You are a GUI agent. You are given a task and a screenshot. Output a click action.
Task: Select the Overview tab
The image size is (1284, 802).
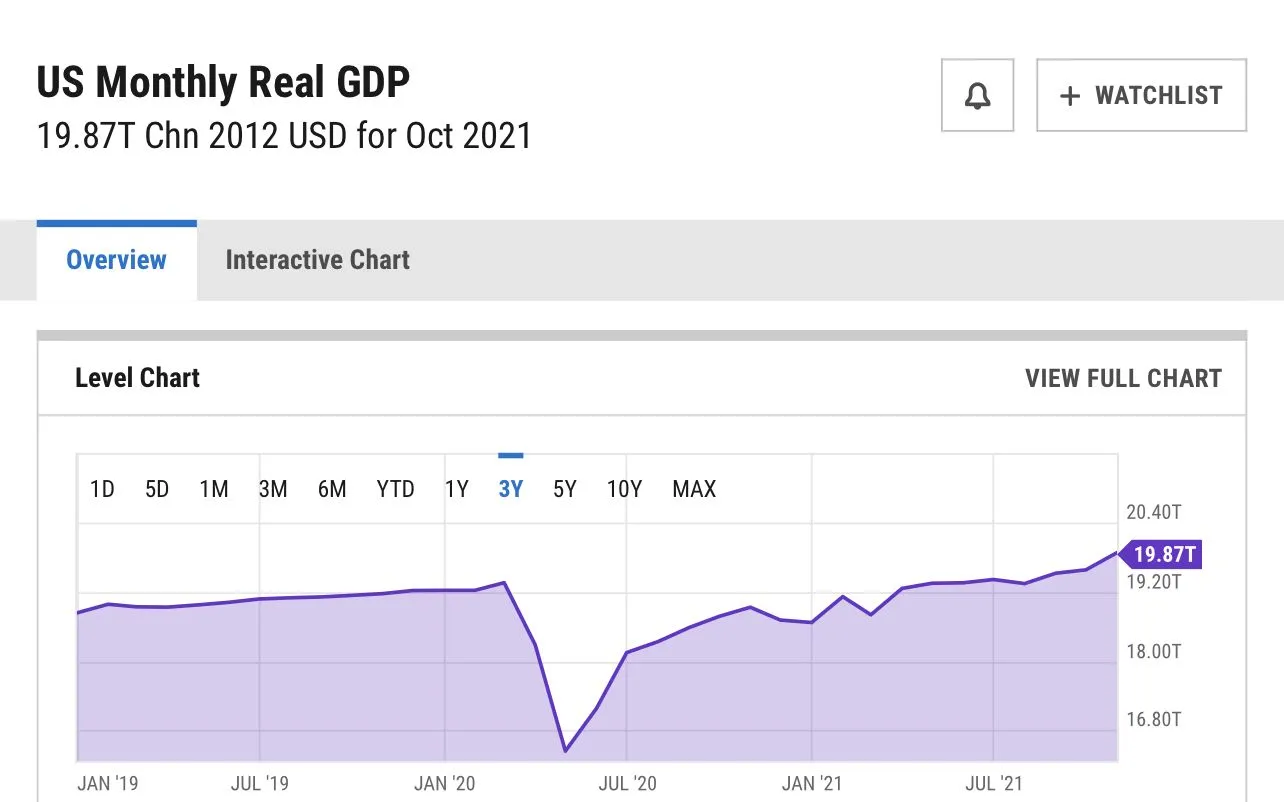(116, 260)
